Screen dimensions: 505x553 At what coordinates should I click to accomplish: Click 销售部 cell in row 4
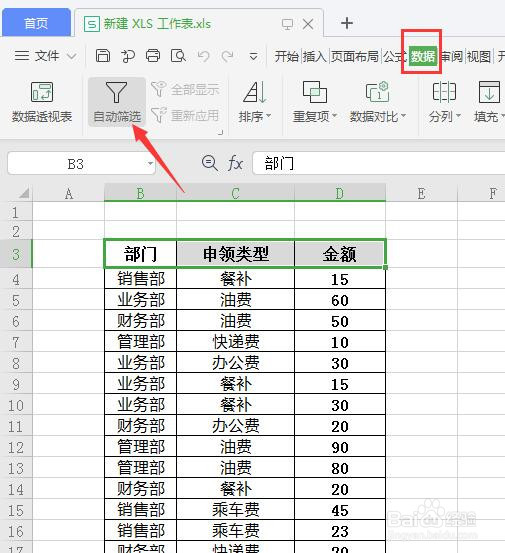140,279
